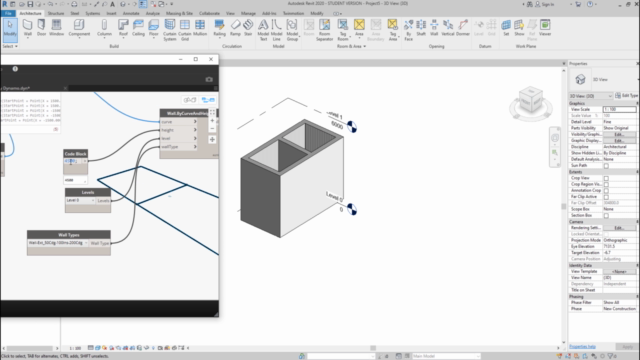Toggle Crop Region Visible checkbox

606,184
